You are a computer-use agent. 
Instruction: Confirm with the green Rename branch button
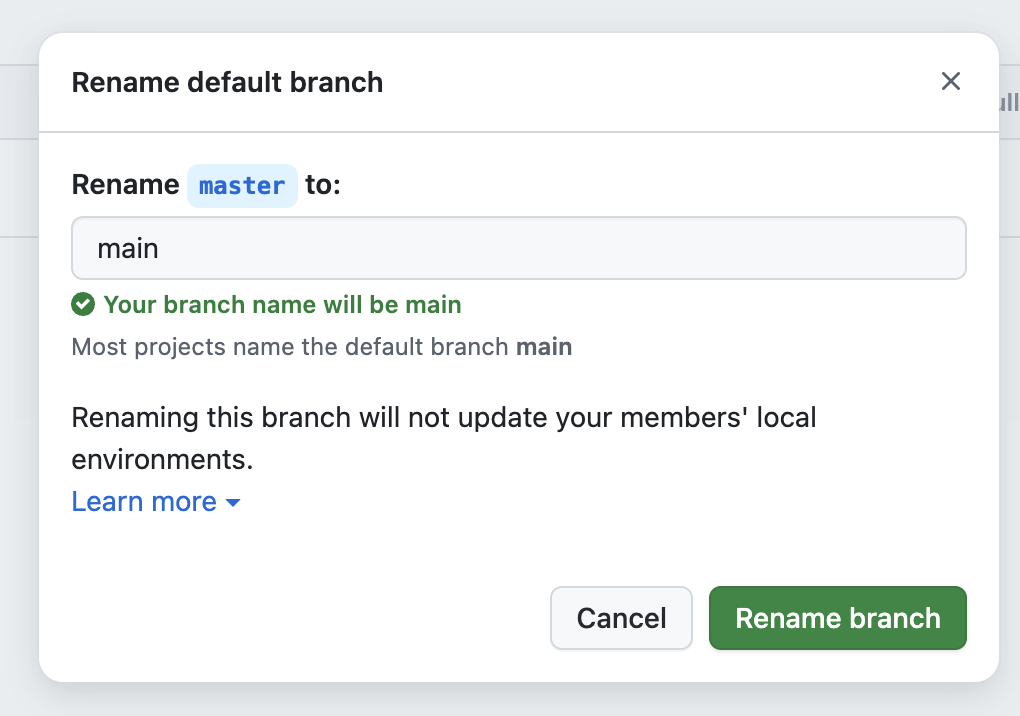pyautogui.click(x=837, y=618)
